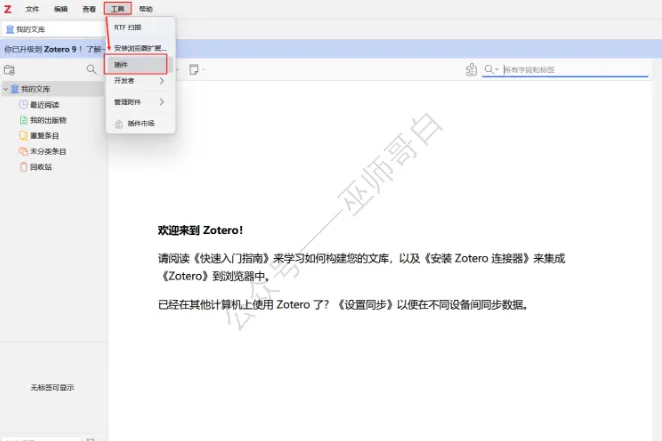
Task: Select the 我的文库 tab
Action: [x=53, y=29]
